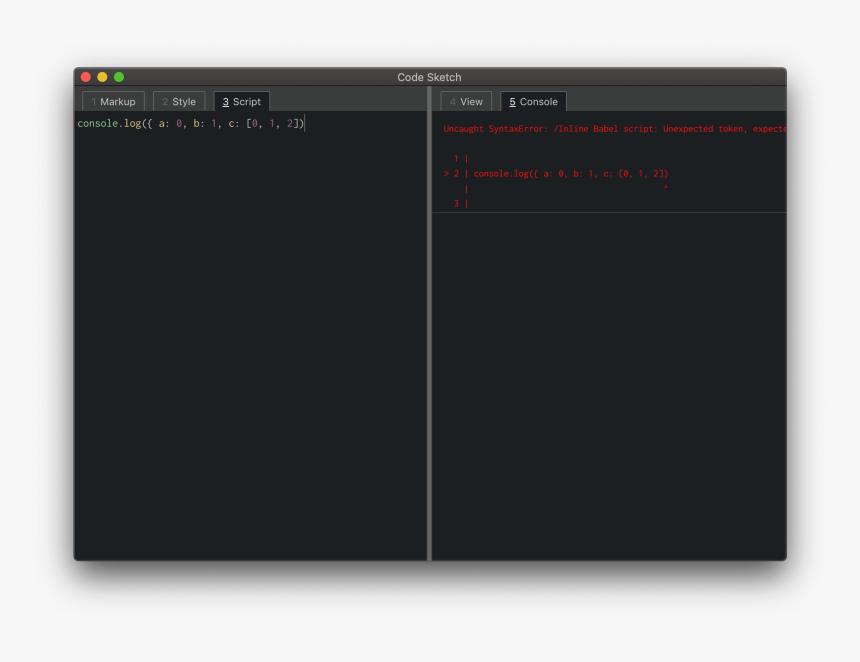
Task: Click the array literal [0, 1, 2]
Action: tap(274, 123)
